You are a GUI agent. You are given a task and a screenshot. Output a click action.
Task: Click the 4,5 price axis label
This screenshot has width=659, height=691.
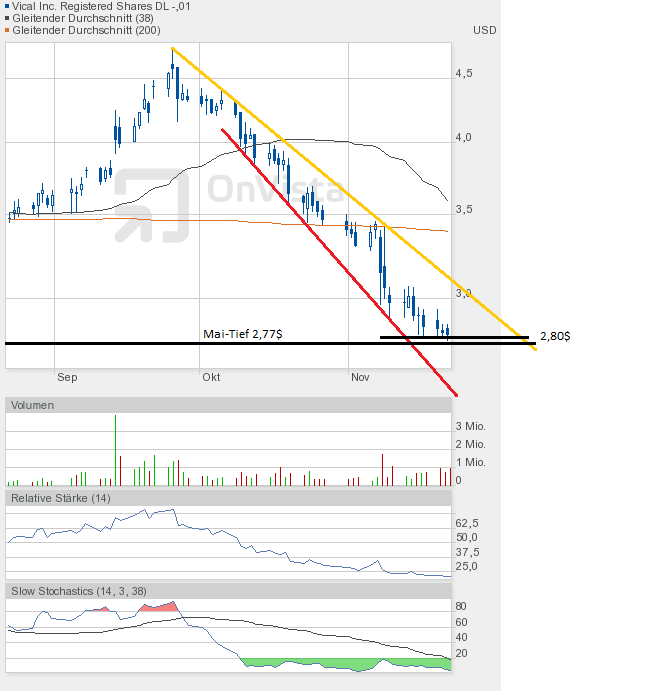(464, 73)
